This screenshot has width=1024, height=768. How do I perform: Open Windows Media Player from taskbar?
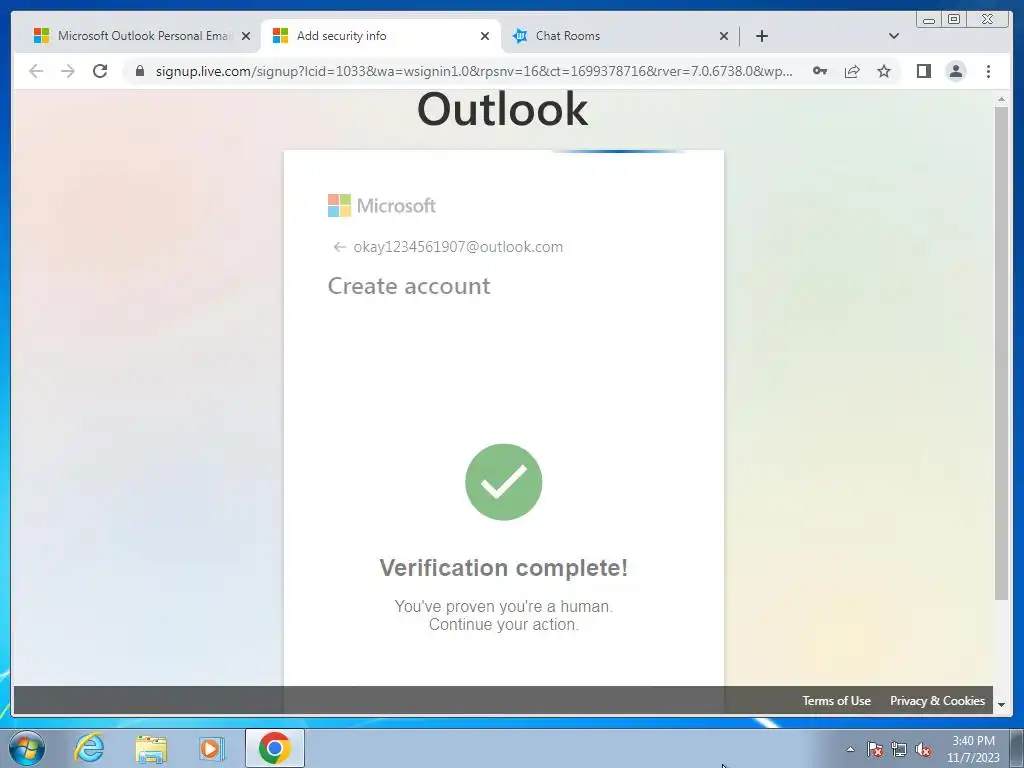click(x=212, y=748)
